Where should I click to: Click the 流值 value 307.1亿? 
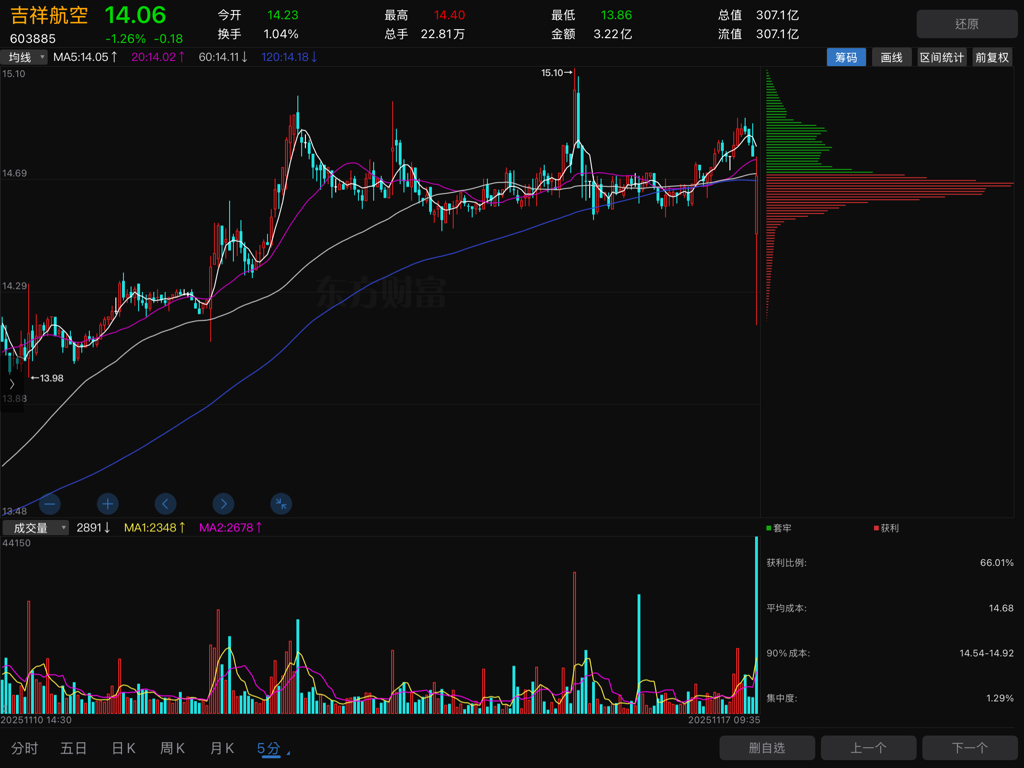pos(777,34)
